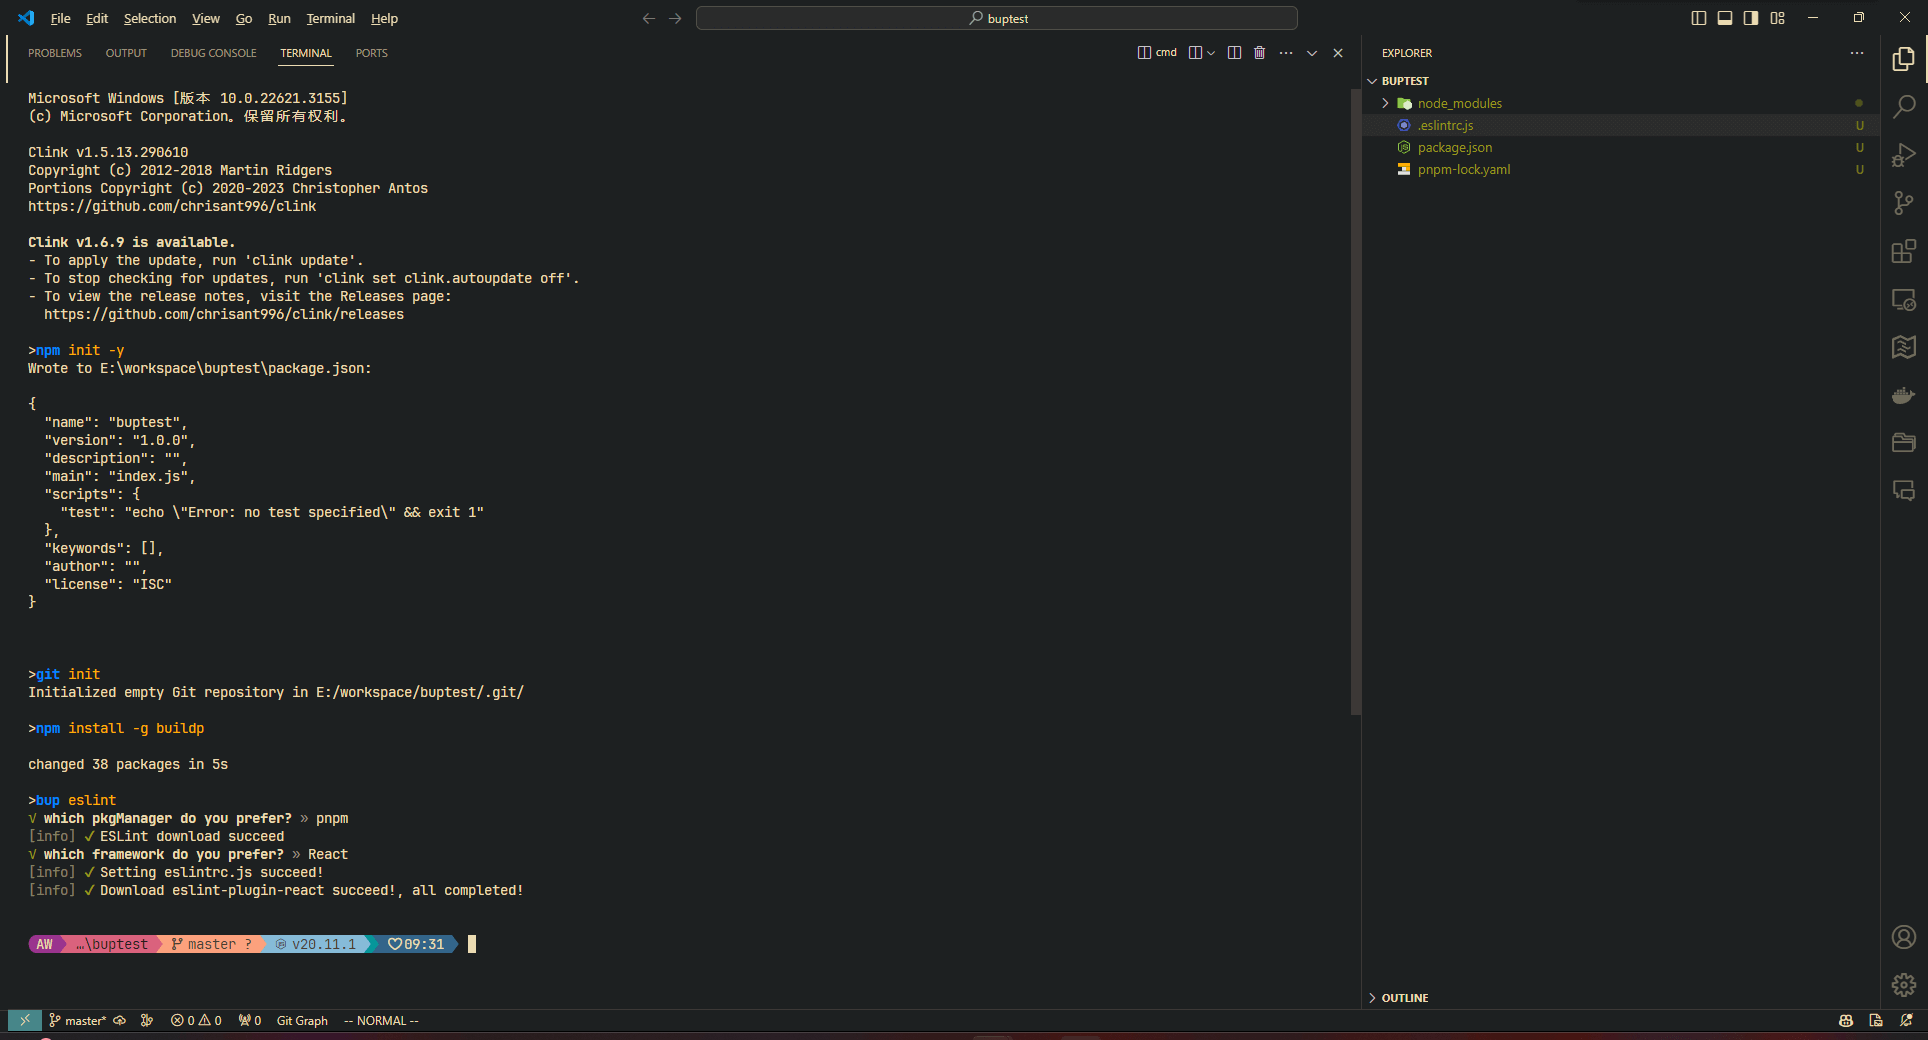This screenshot has height=1040, width=1928.
Task: Click the git graph fork icon beside master
Action: [x=147, y=1020]
